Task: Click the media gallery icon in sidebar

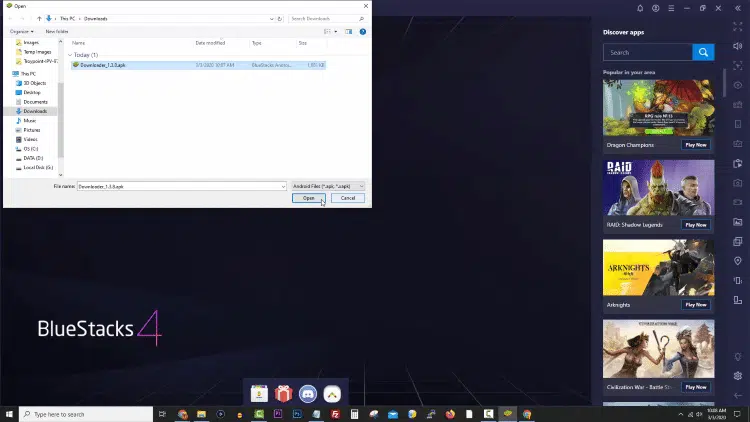Action: click(x=738, y=222)
